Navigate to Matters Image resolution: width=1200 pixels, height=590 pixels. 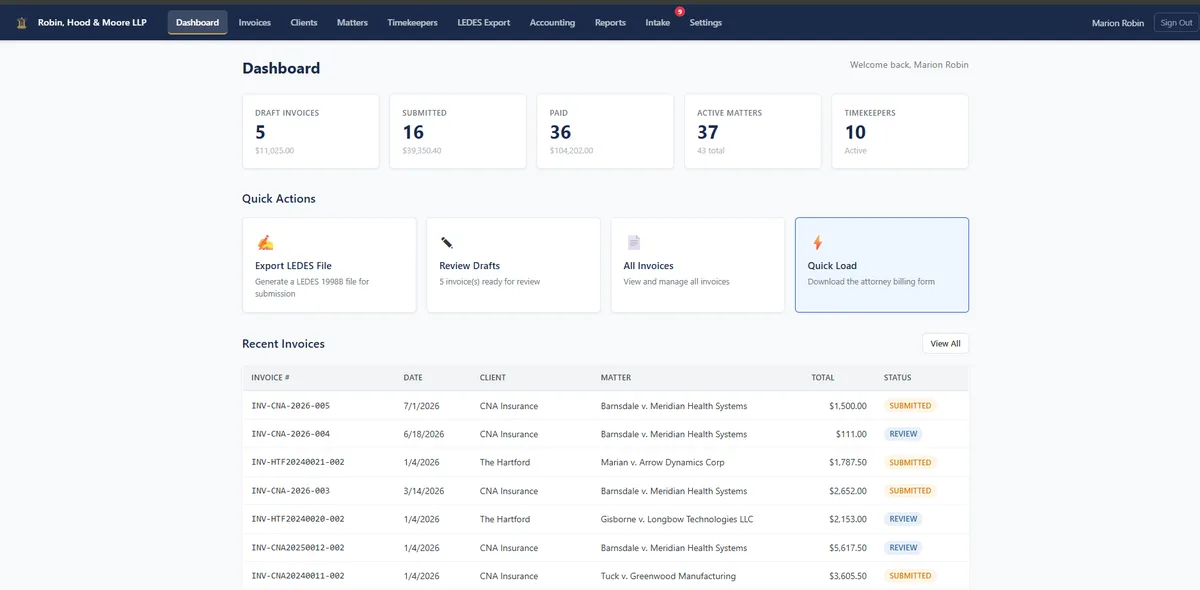352,22
